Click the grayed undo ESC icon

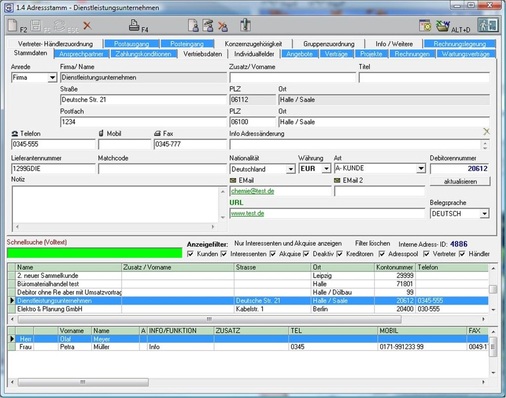pyautogui.click(x=60, y=26)
